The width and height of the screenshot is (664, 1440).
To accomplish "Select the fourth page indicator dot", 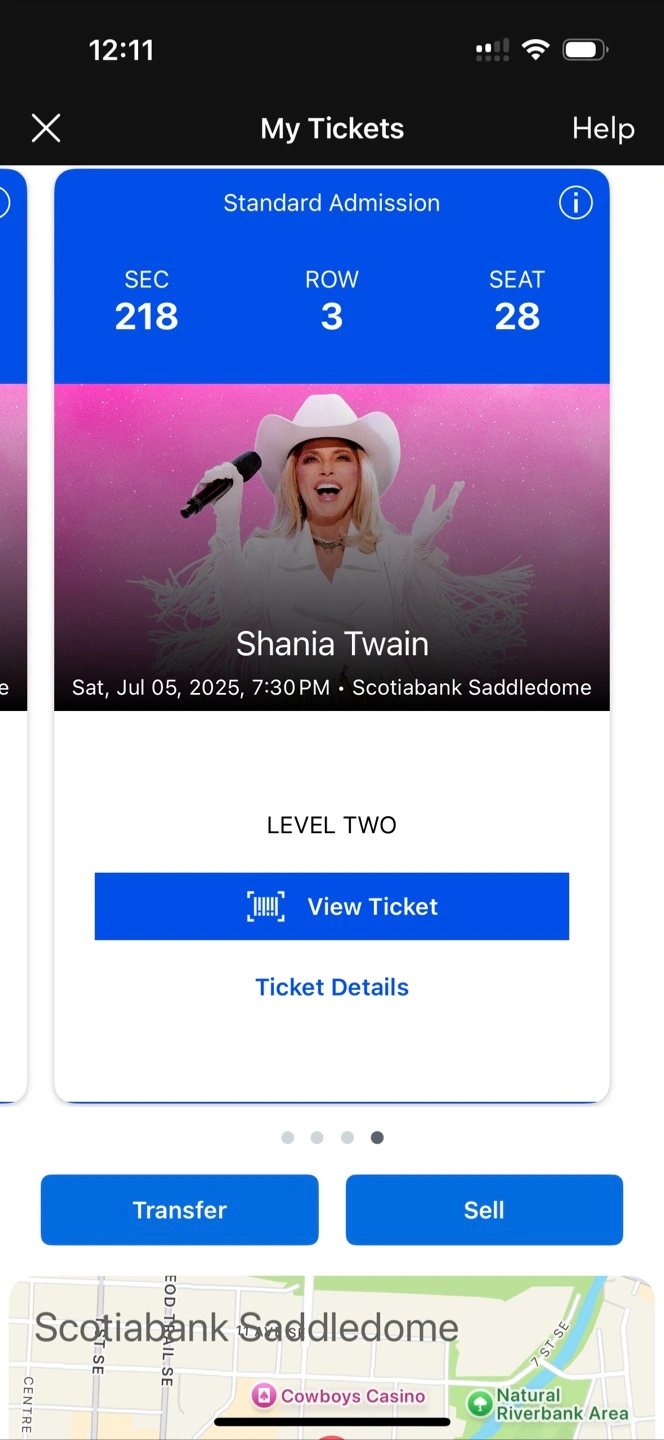I will 377,1137.
